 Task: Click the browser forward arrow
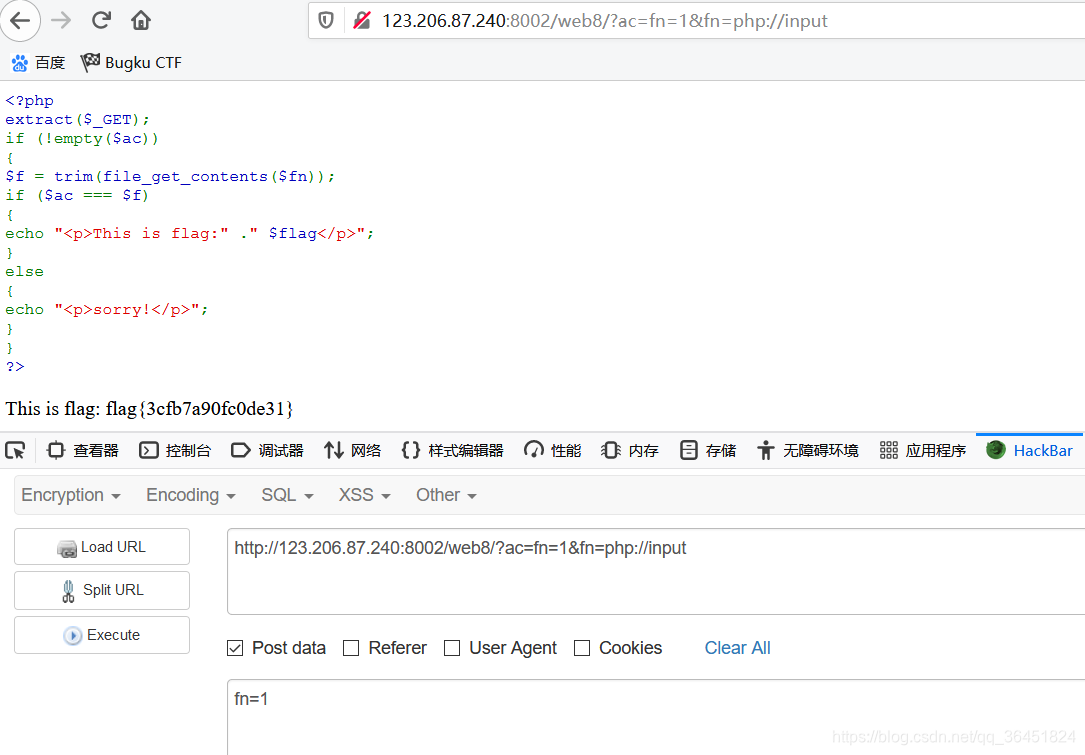tap(61, 21)
